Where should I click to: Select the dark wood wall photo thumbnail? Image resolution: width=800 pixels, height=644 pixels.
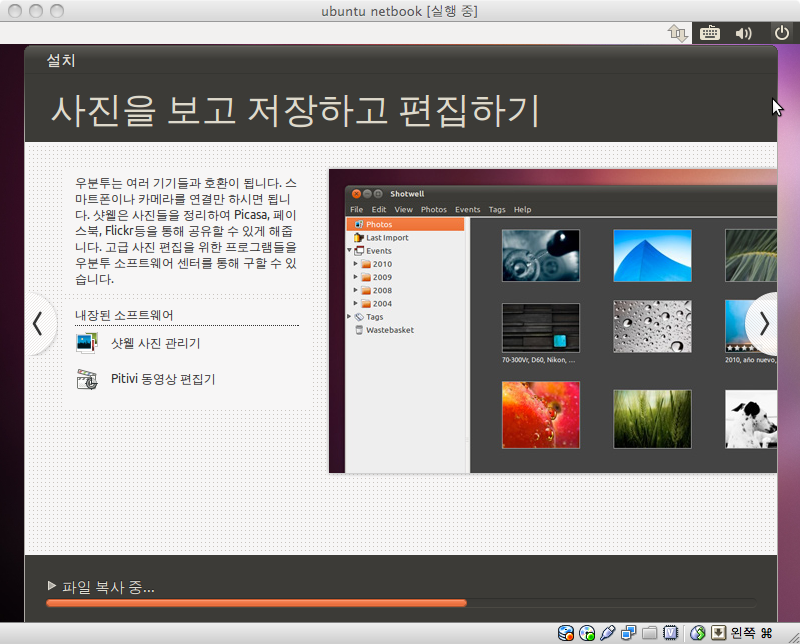[x=541, y=328]
